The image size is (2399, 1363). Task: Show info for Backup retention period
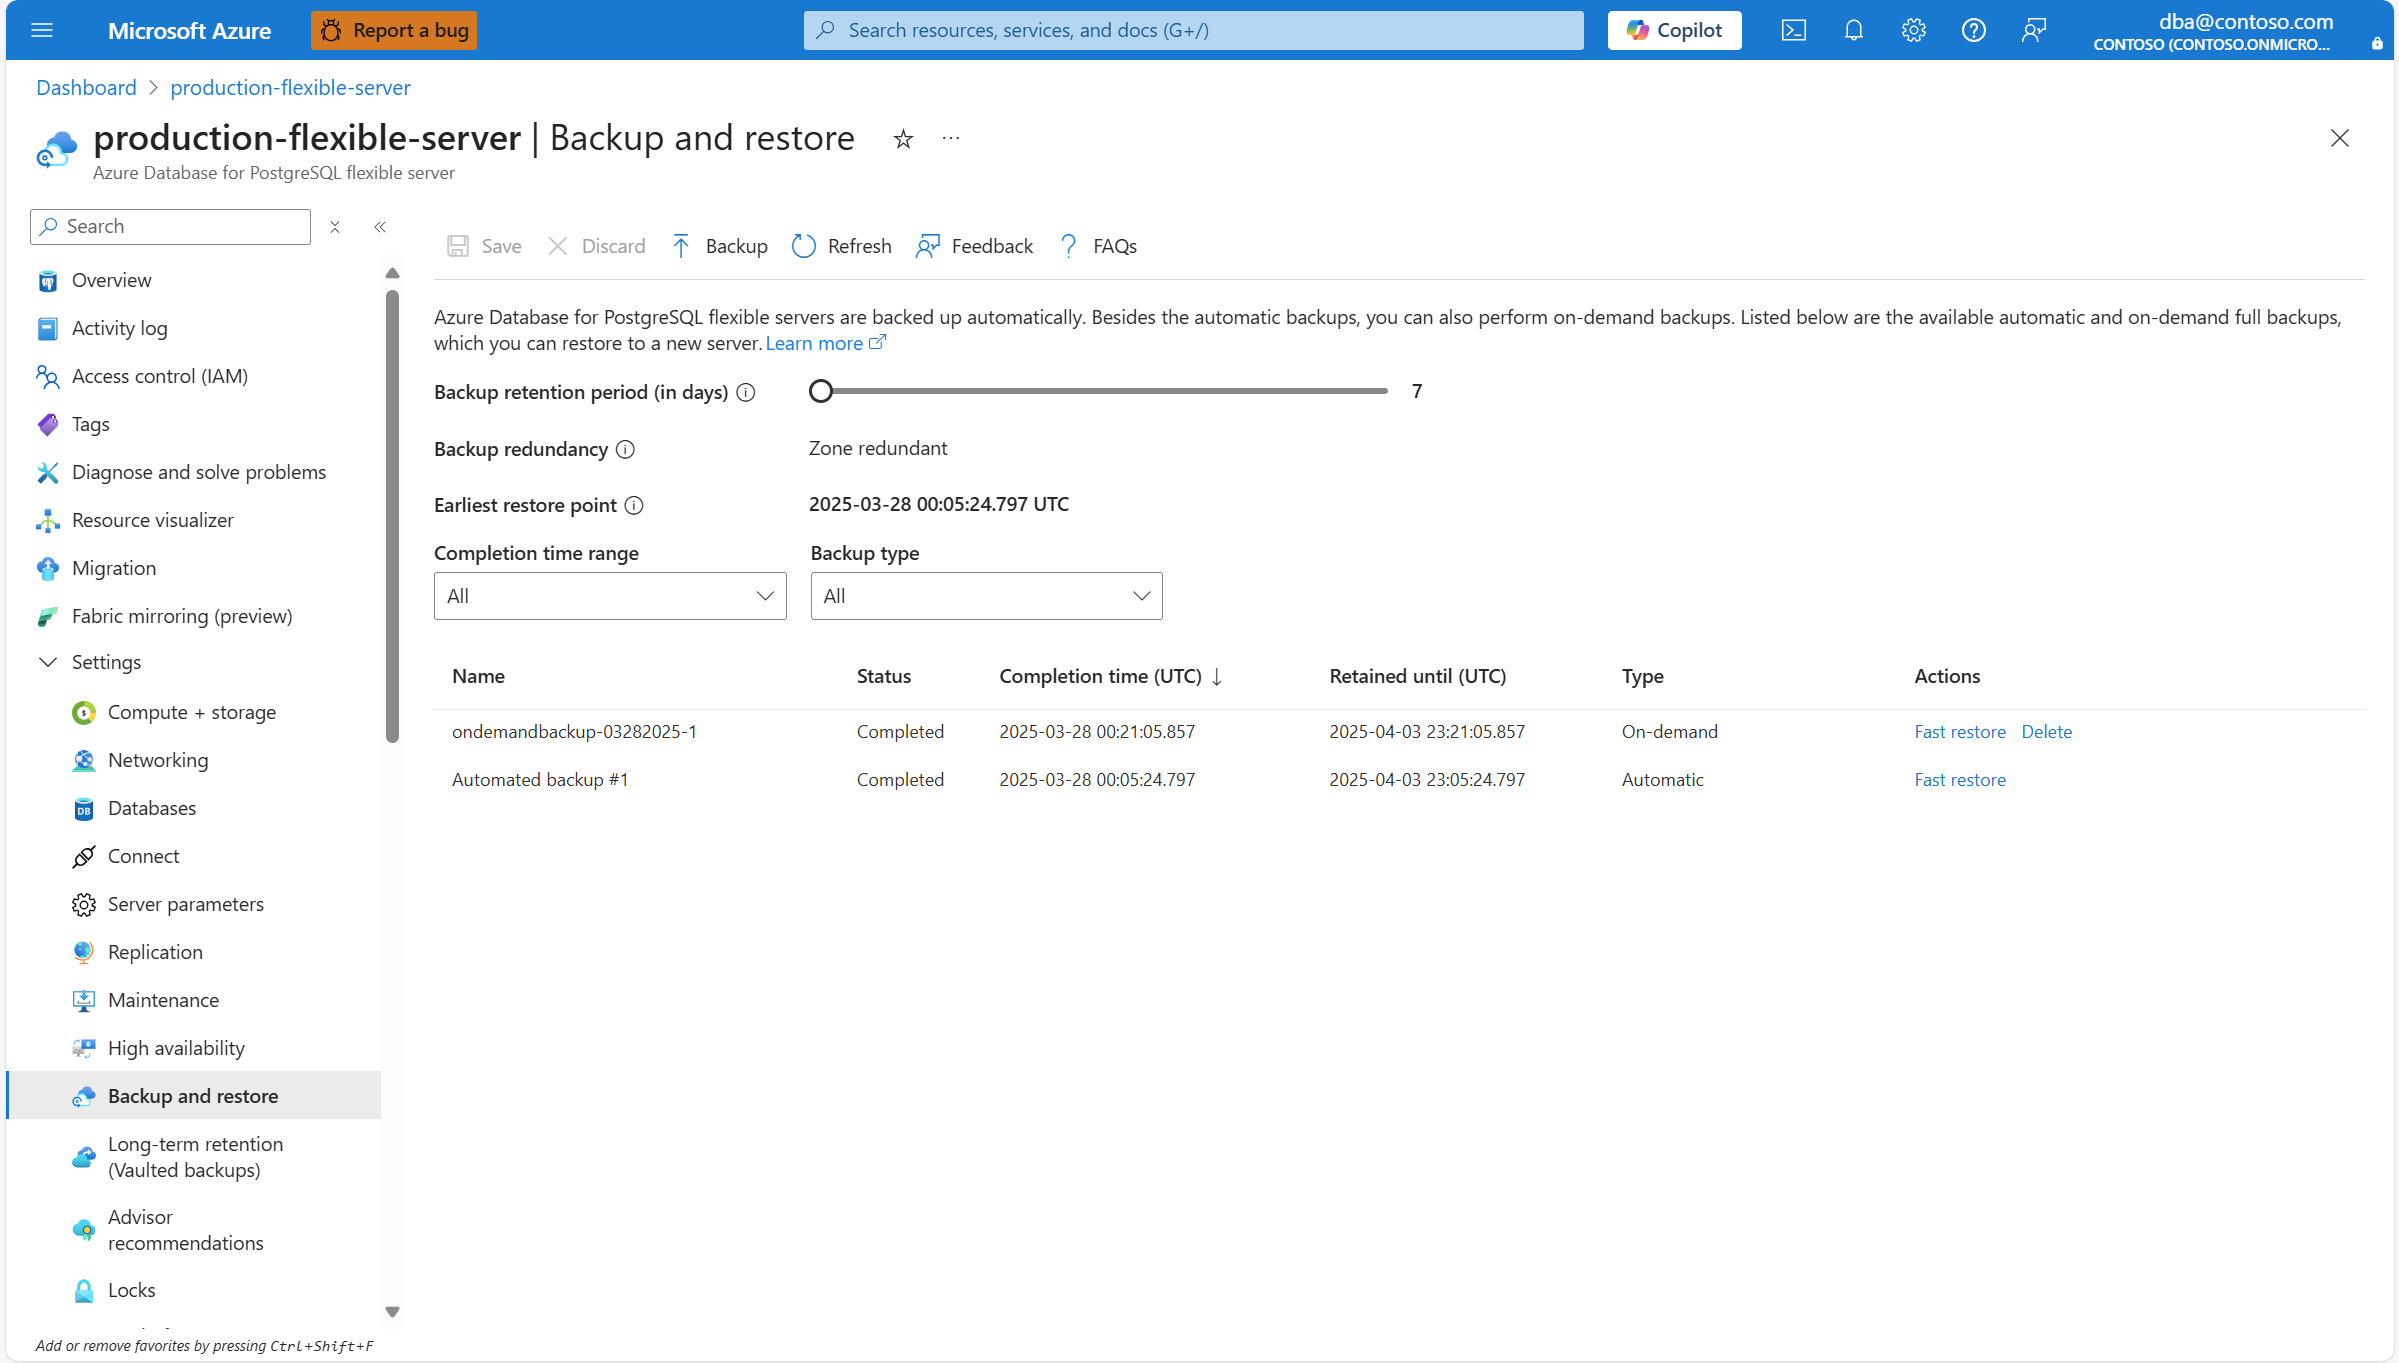point(746,392)
